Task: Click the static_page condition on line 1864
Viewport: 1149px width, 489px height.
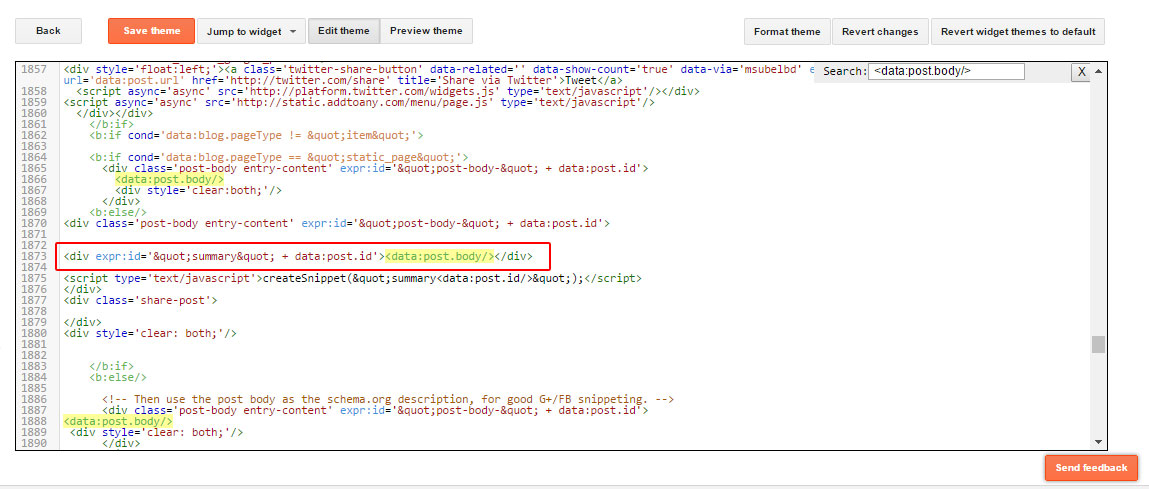Action: click(x=278, y=157)
